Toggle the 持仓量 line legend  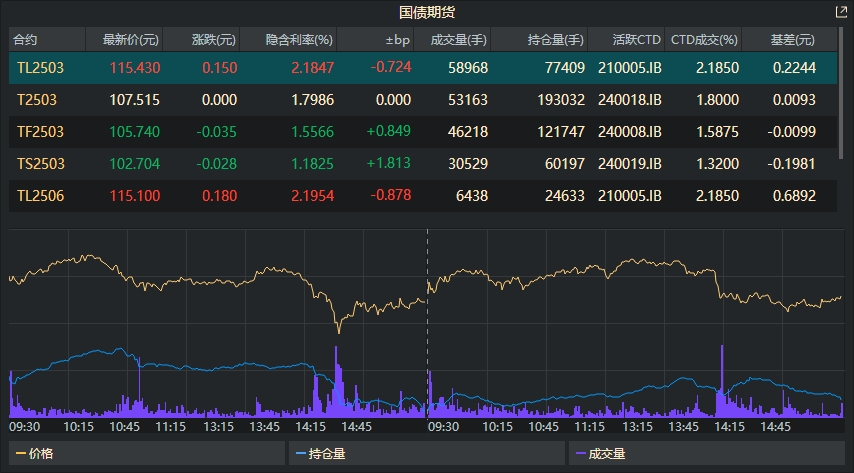click(x=318, y=453)
